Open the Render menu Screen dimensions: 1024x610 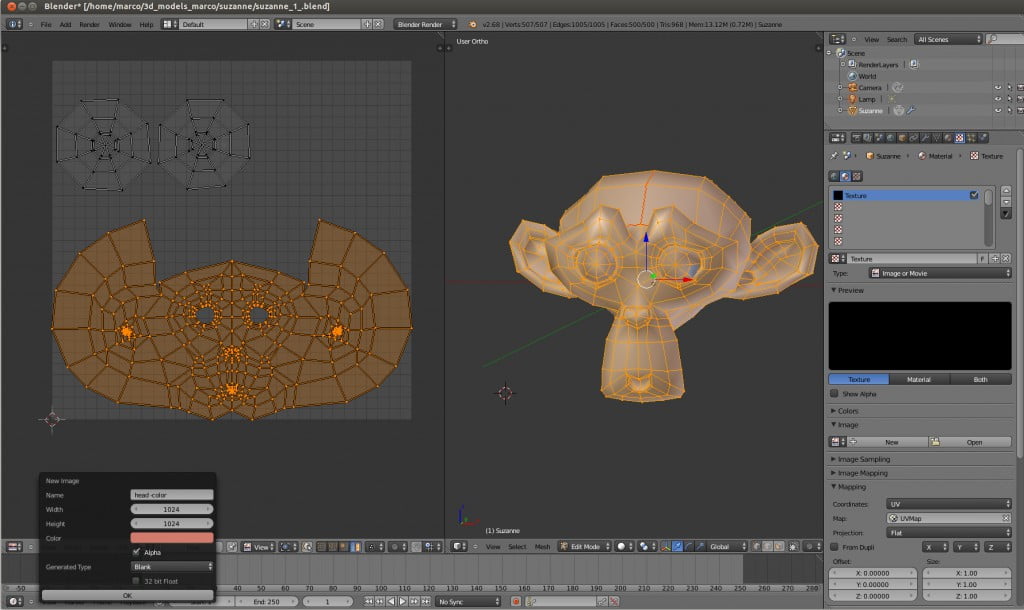click(89, 24)
